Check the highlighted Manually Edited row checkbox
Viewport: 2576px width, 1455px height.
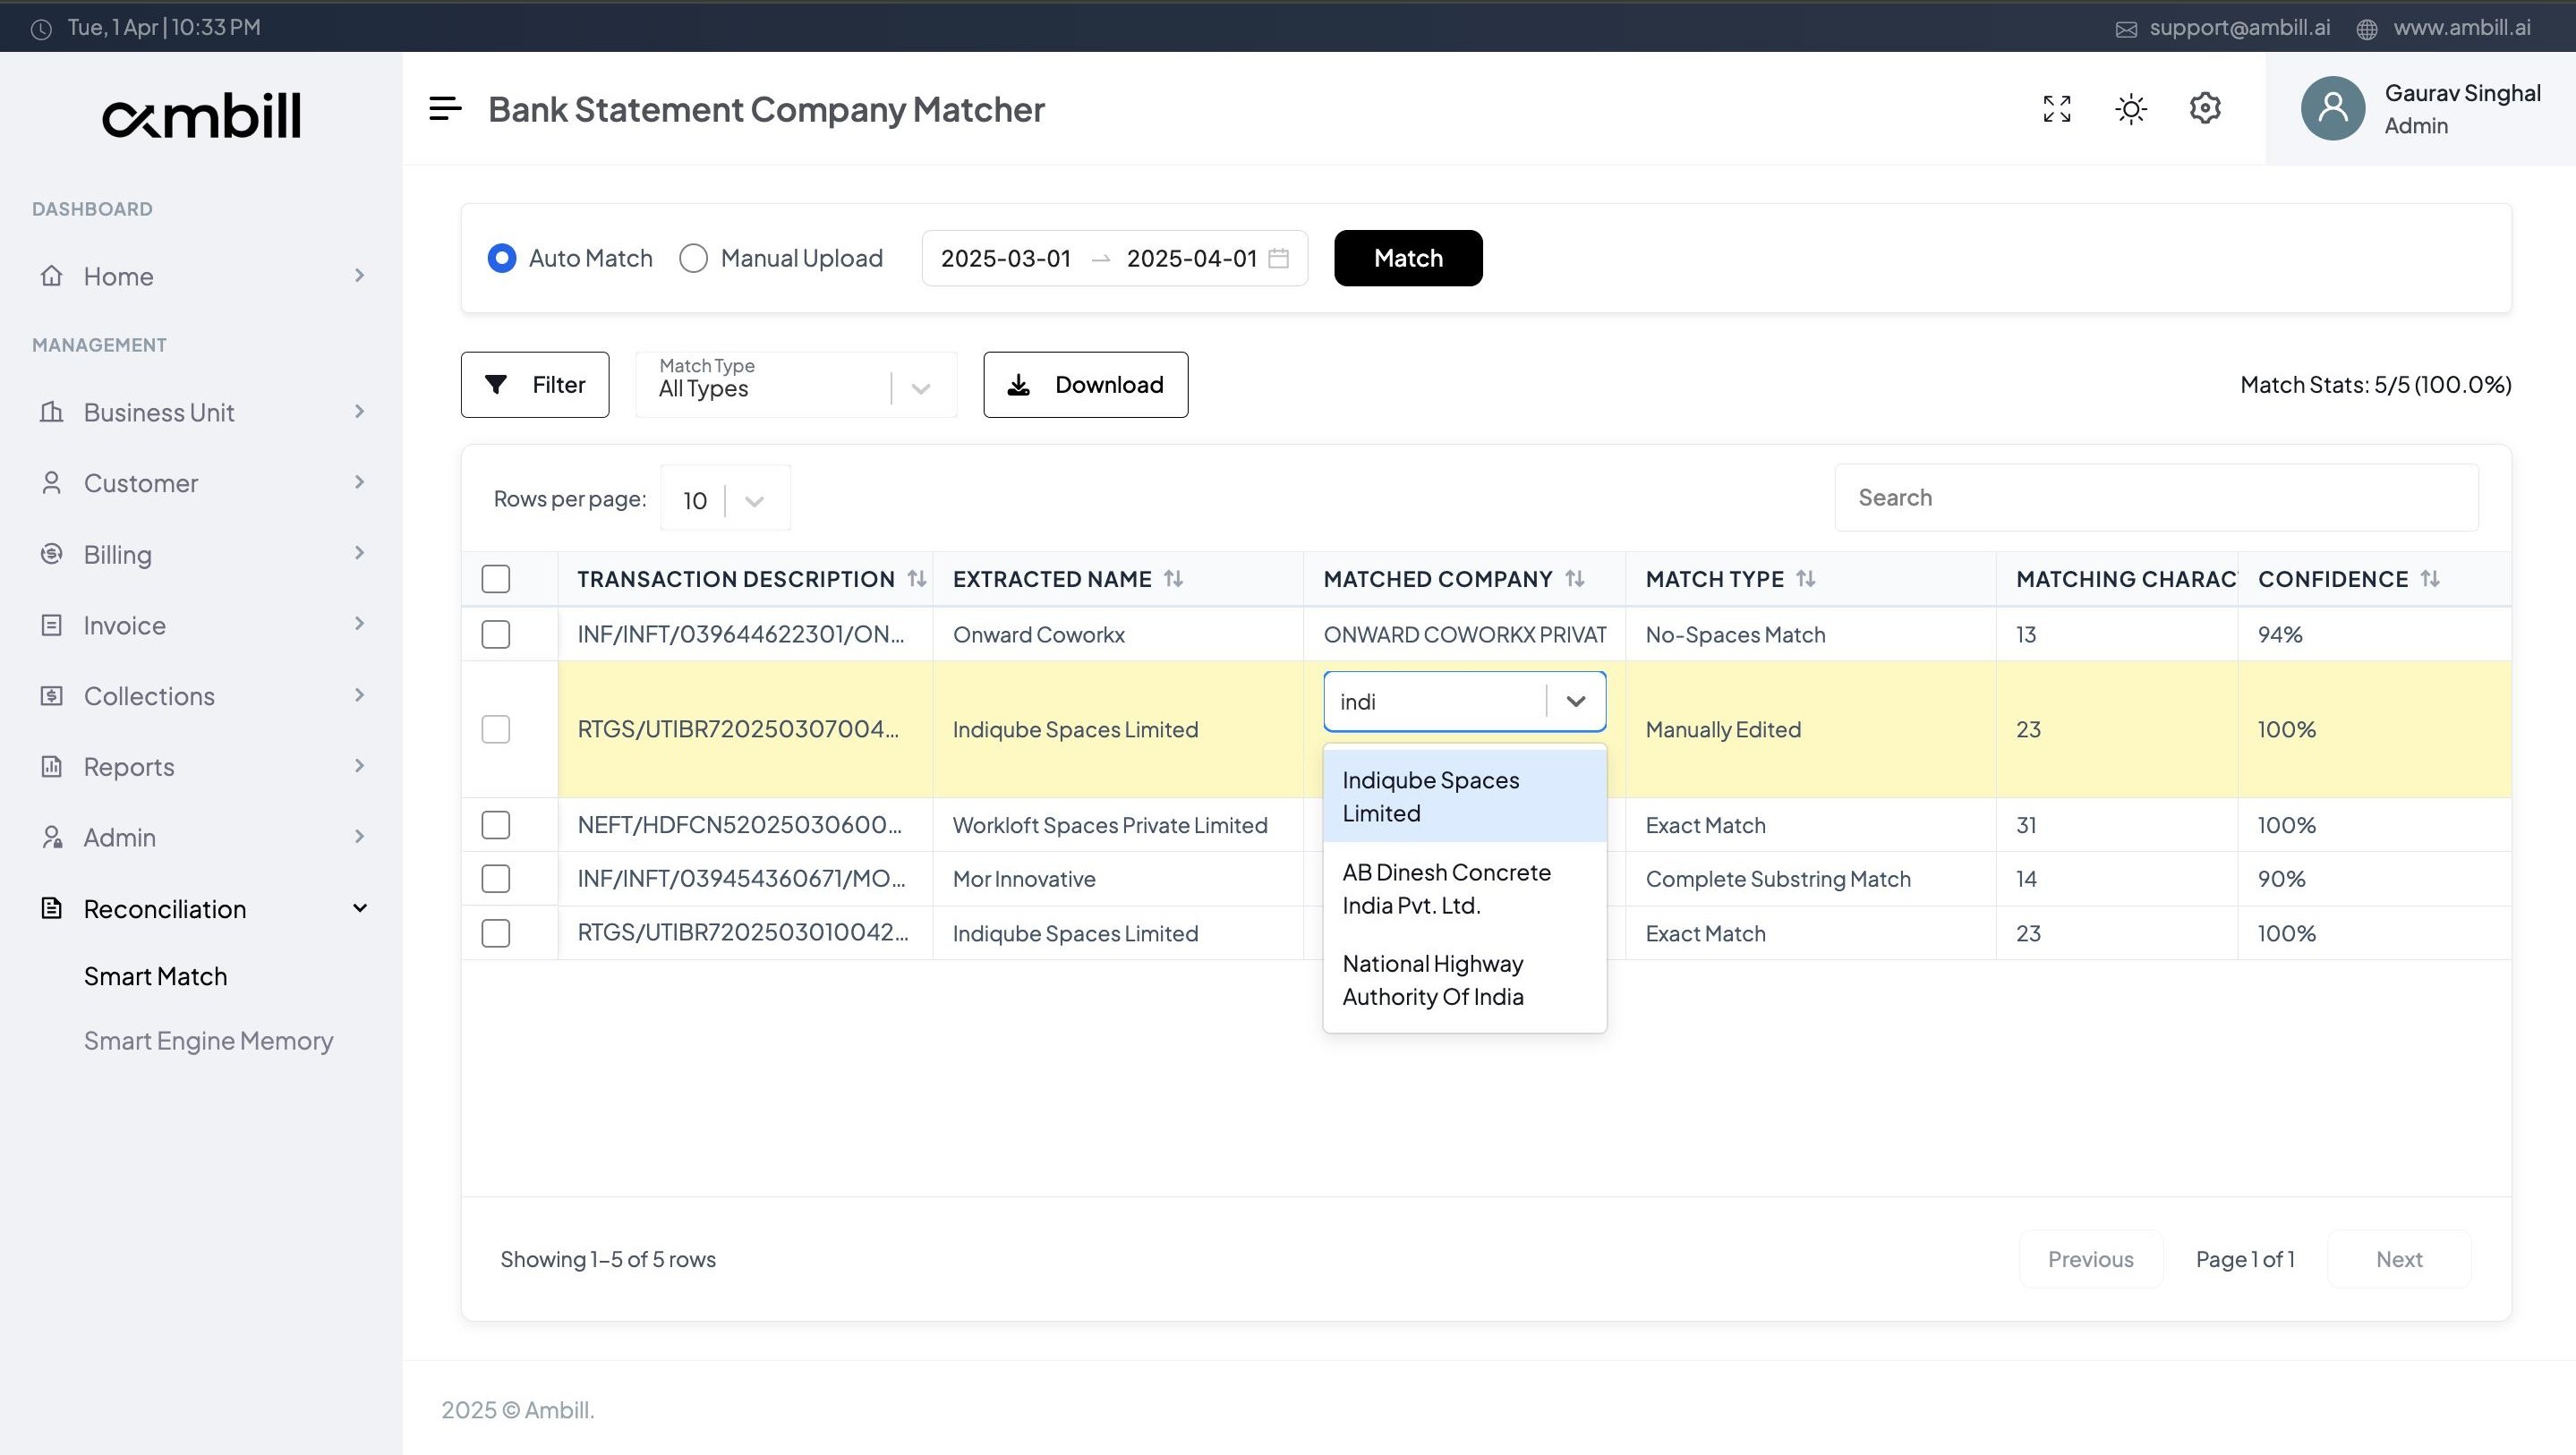pos(495,729)
